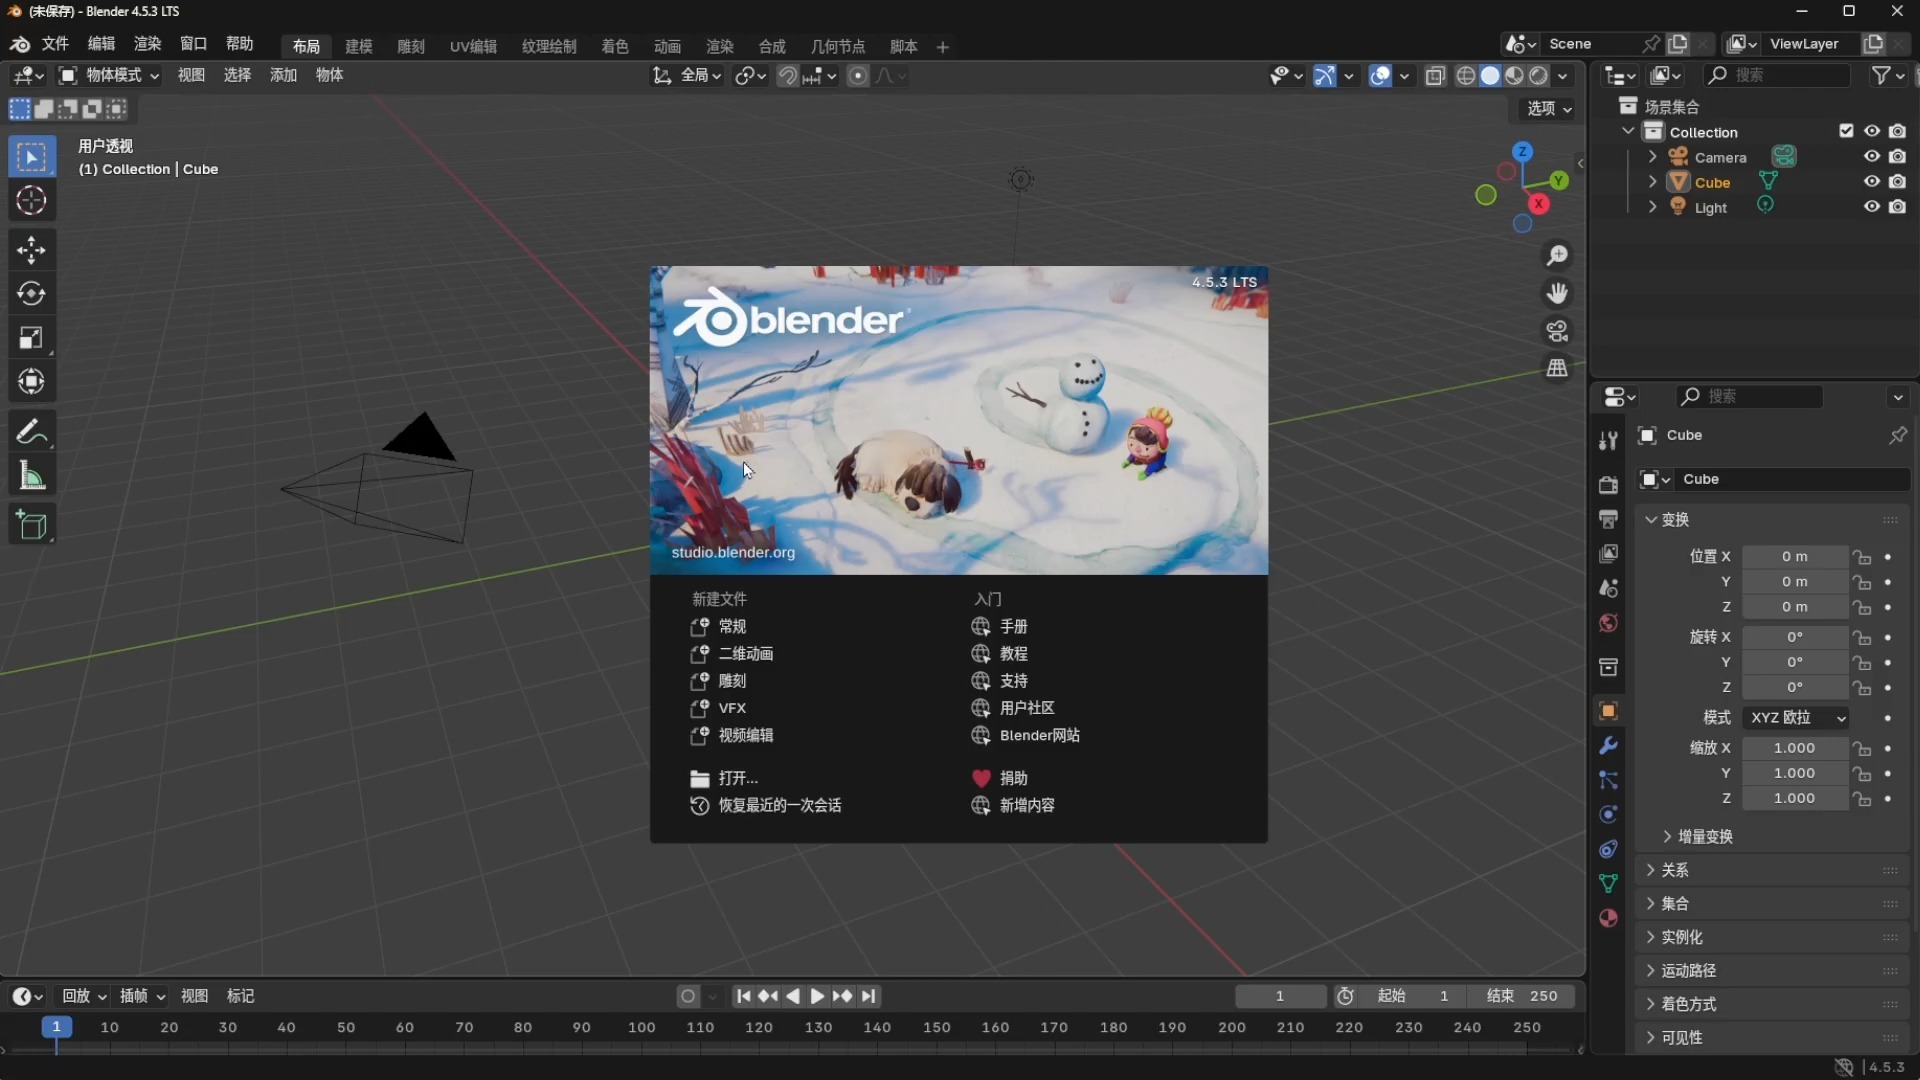Screen dimensions: 1920x1080
Task: Open the Particles properties tab
Action: click(1608, 780)
